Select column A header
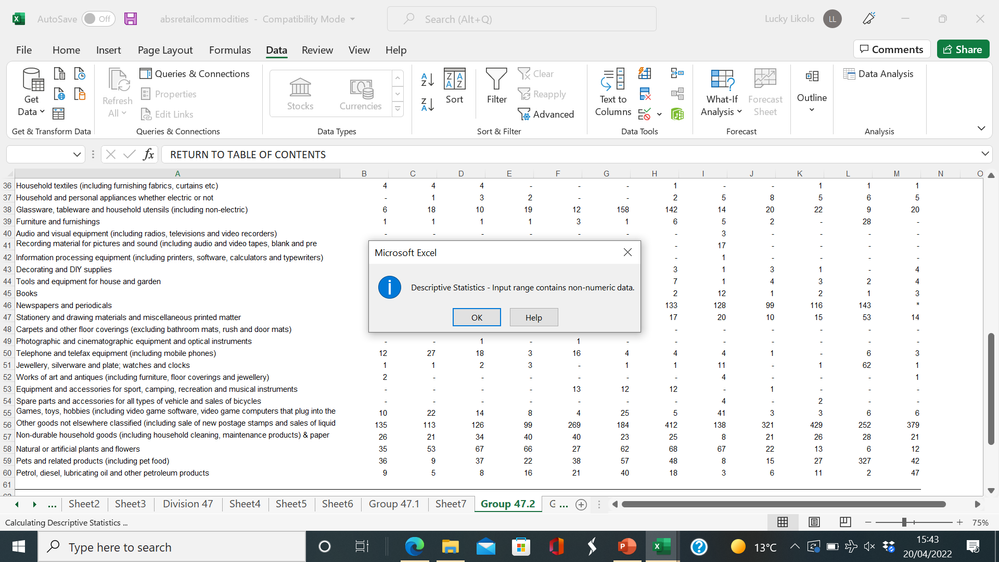This screenshot has height=562, width=999. coord(177,173)
